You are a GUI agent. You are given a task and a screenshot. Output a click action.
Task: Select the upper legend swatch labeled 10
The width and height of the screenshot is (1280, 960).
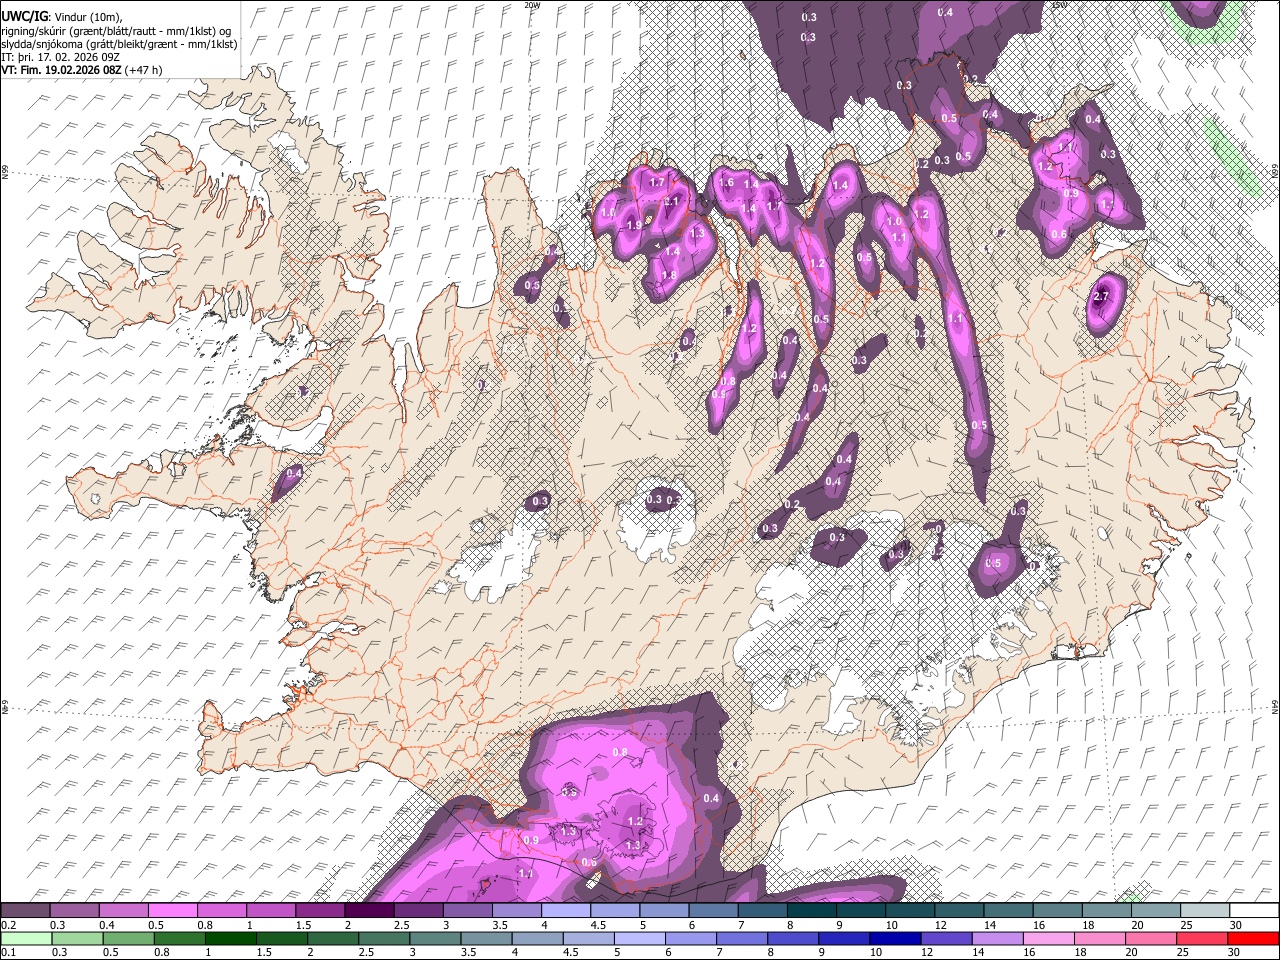[910, 910]
